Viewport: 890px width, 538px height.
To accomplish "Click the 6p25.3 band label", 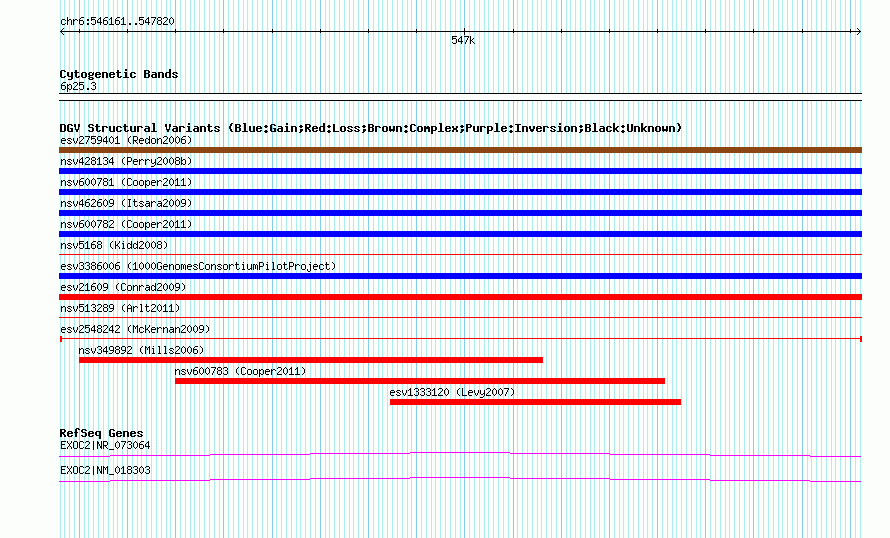I will [78, 86].
